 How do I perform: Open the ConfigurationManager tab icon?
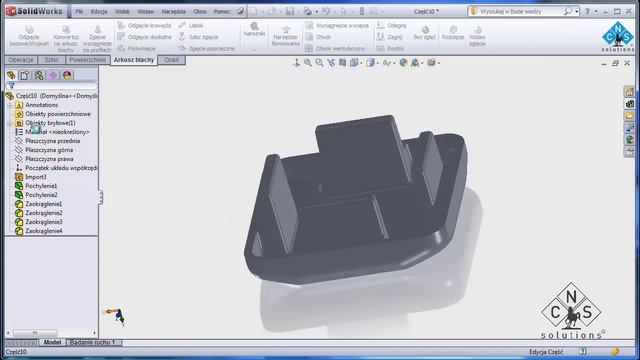click(x=39, y=75)
